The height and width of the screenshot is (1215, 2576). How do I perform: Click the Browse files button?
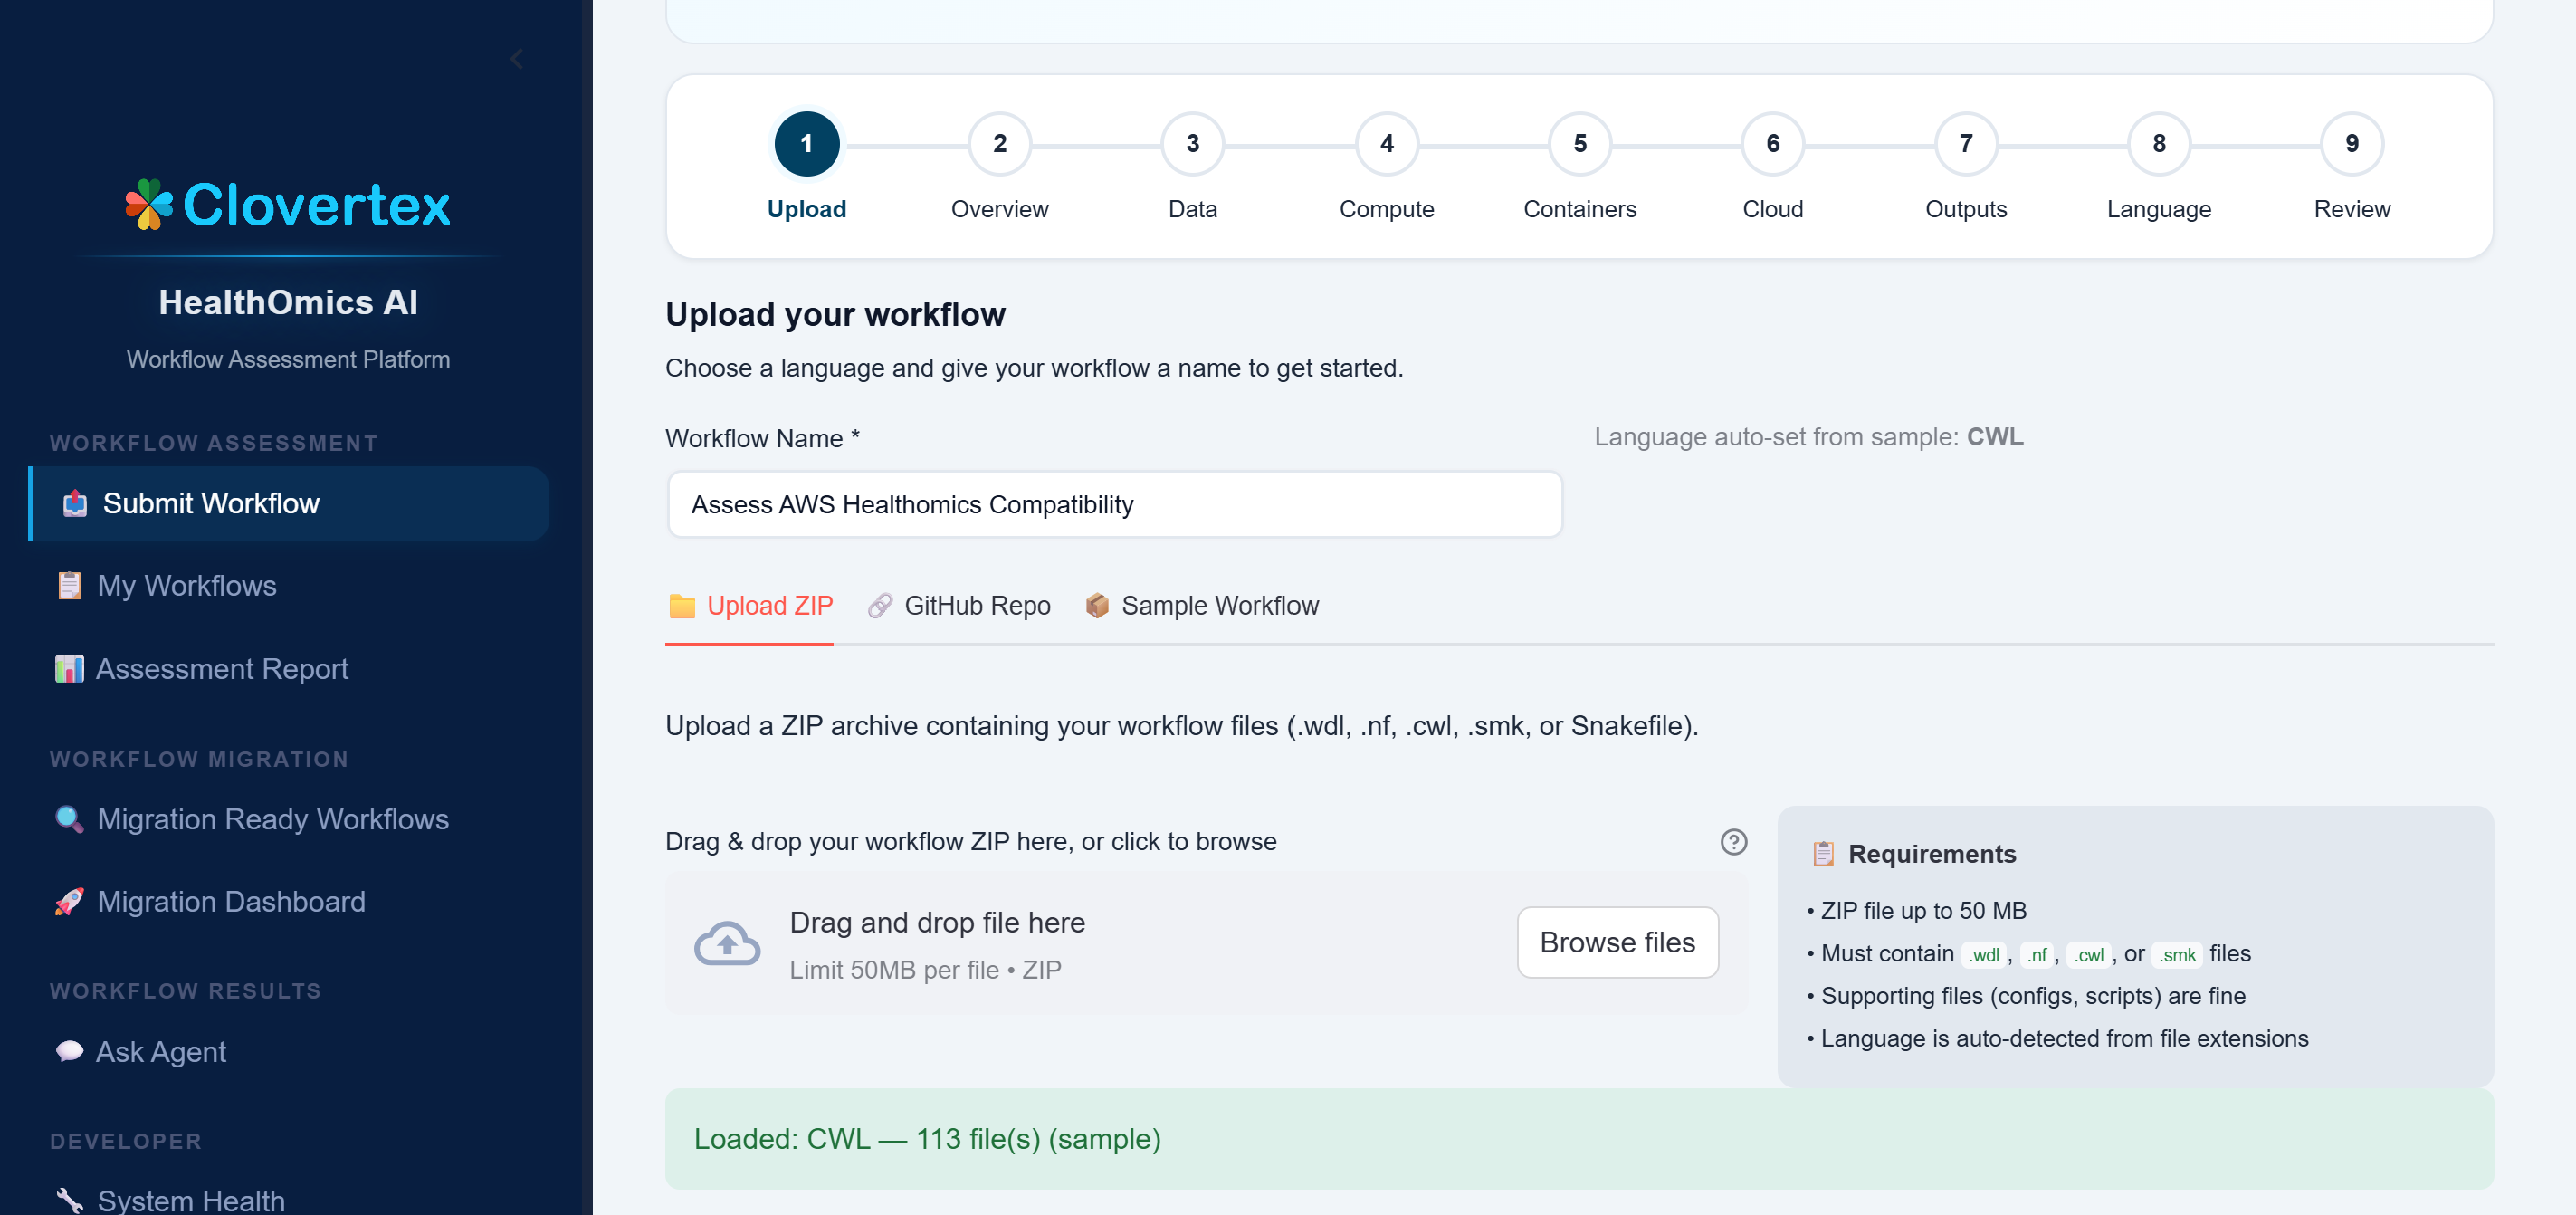click(1617, 942)
